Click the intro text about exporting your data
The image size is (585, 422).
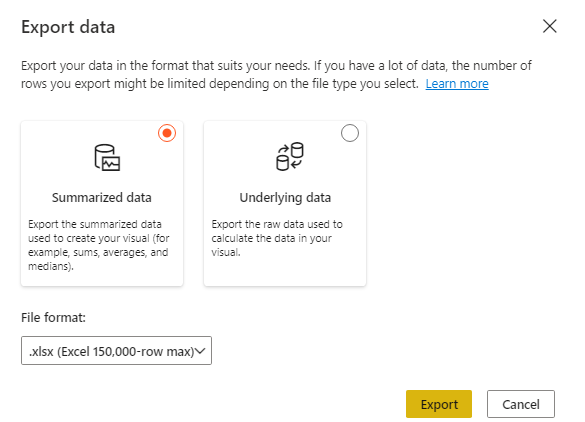coord(276,75)
